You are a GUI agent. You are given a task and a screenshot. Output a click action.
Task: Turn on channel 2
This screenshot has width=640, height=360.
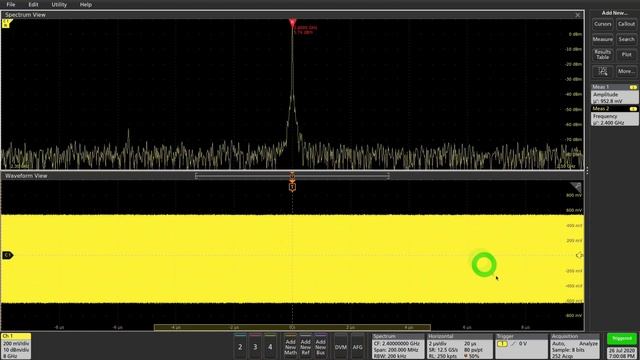coord(240,347)
